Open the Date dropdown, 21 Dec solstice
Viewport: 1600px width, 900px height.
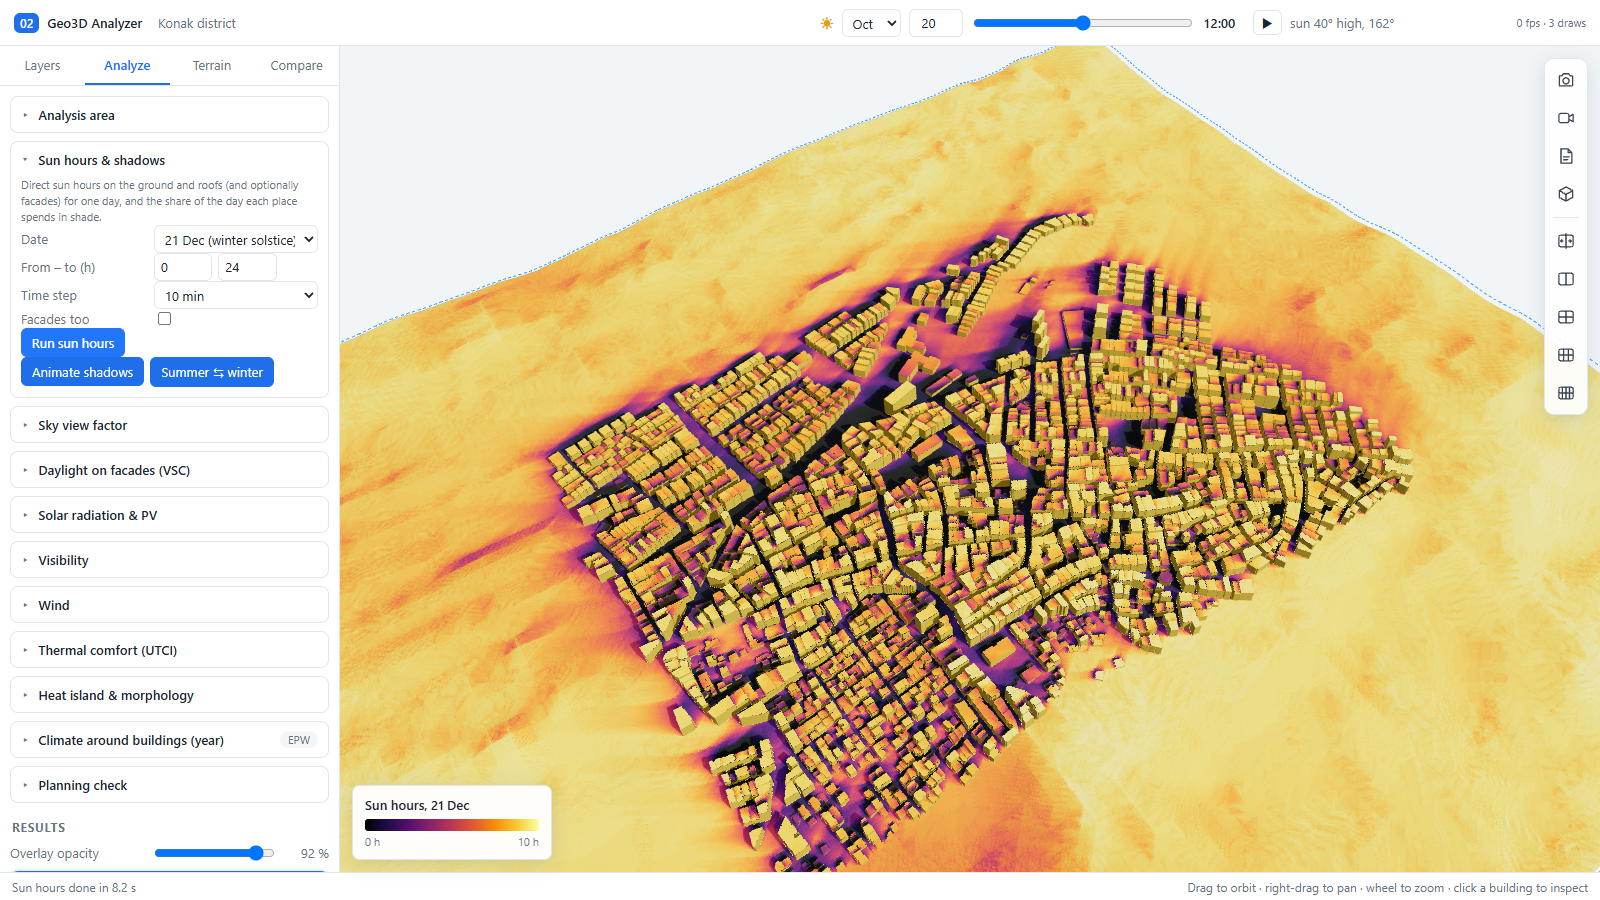click(x=236, y=240)
